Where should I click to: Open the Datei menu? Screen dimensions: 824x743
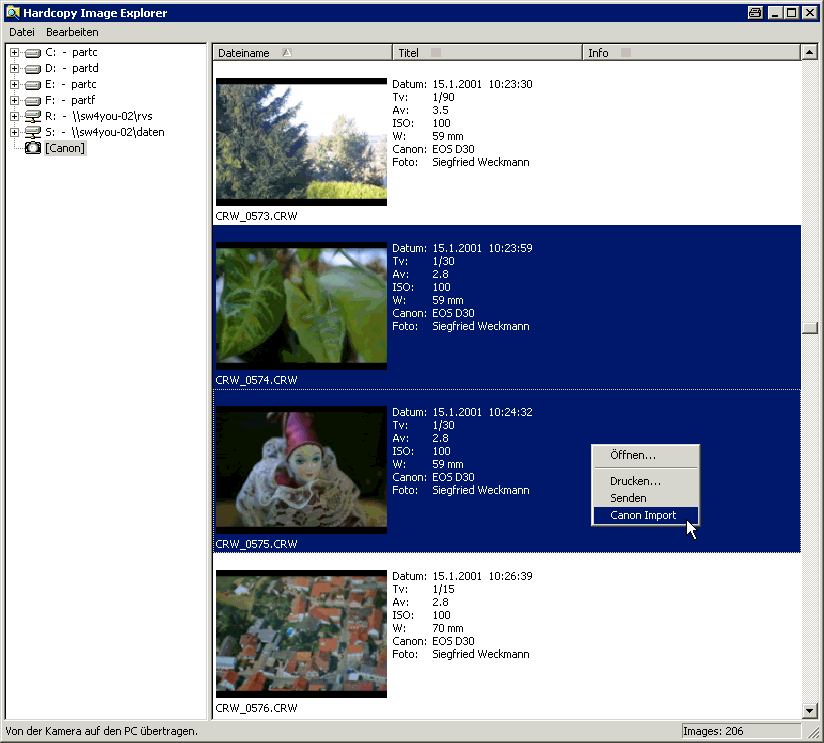pyautogui.click(x=21, y=32)
